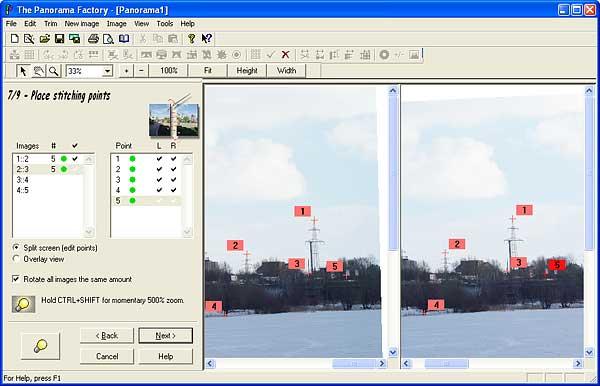This screenshot has height=386, width=600.
Task: Select the arrow pointer tool
Action: click(x=23, y=71)
